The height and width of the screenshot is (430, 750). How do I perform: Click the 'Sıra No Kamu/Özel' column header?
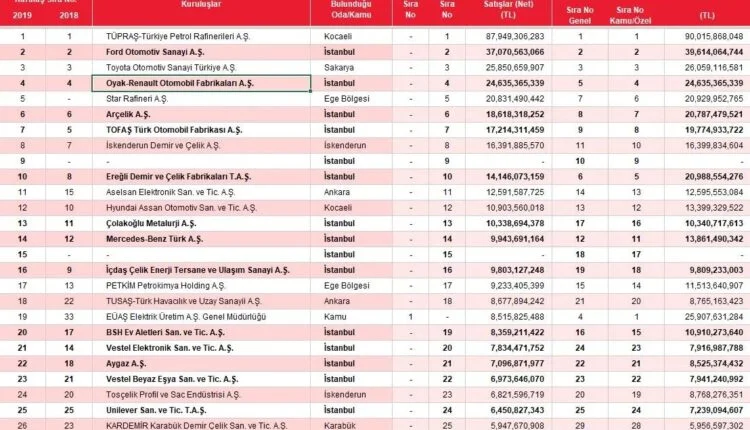click(x=630, y=15)
